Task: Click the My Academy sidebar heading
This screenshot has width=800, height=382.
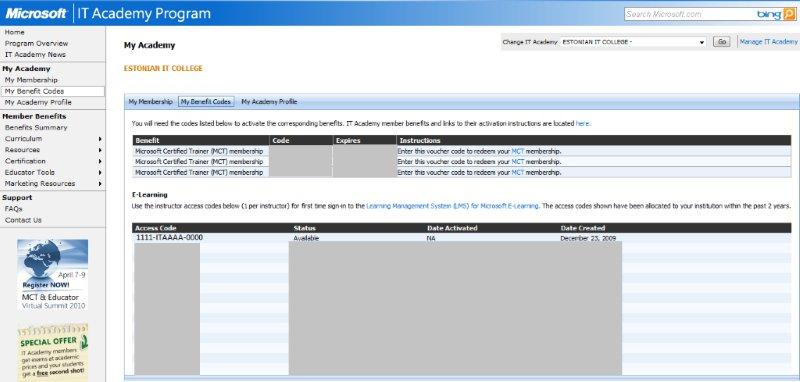Action: pyautogui.click(x=26, y=68)
